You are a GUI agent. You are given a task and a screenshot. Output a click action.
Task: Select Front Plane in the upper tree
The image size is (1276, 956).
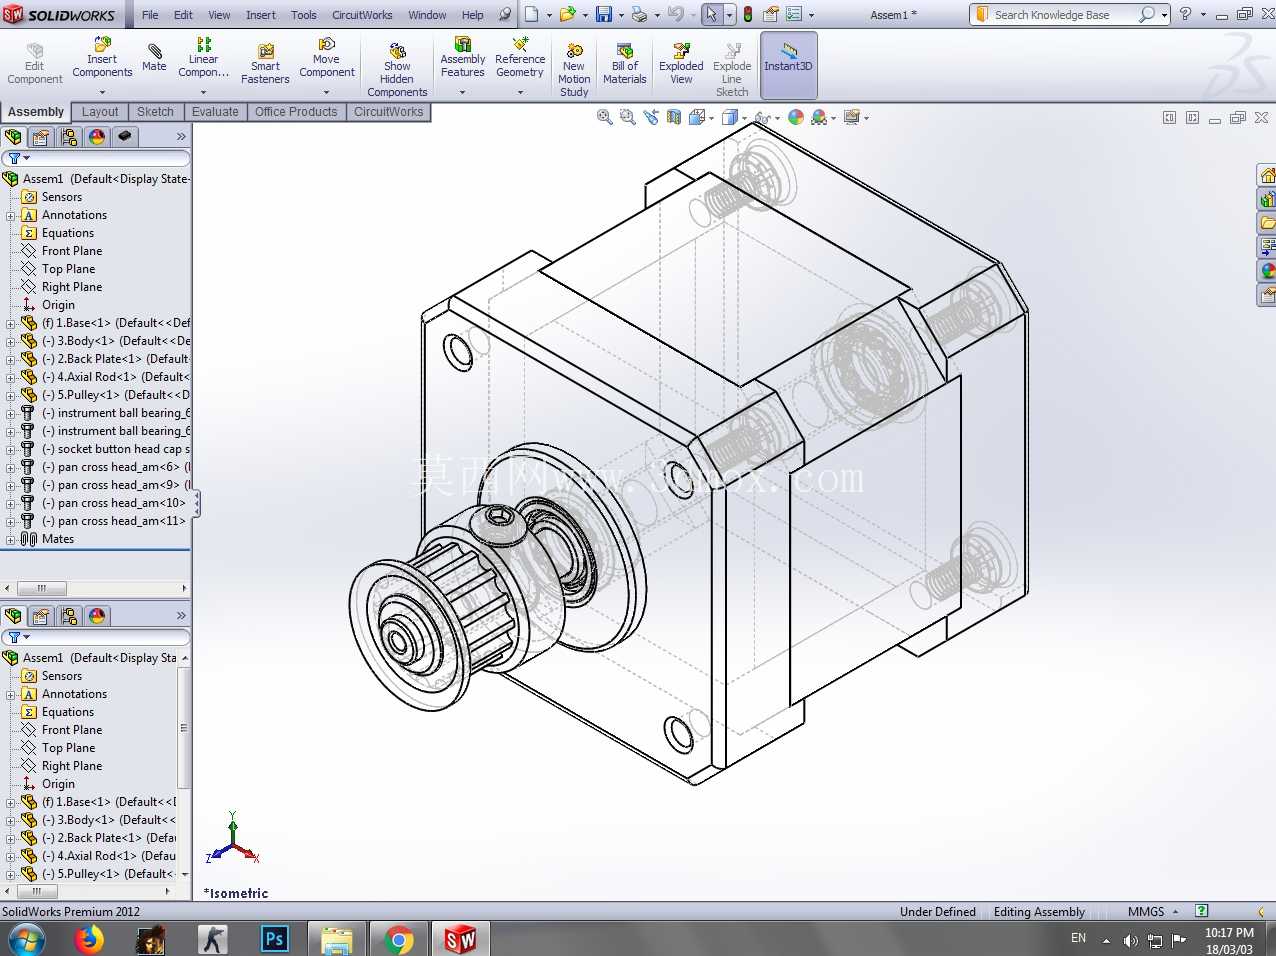coord(72,251)
